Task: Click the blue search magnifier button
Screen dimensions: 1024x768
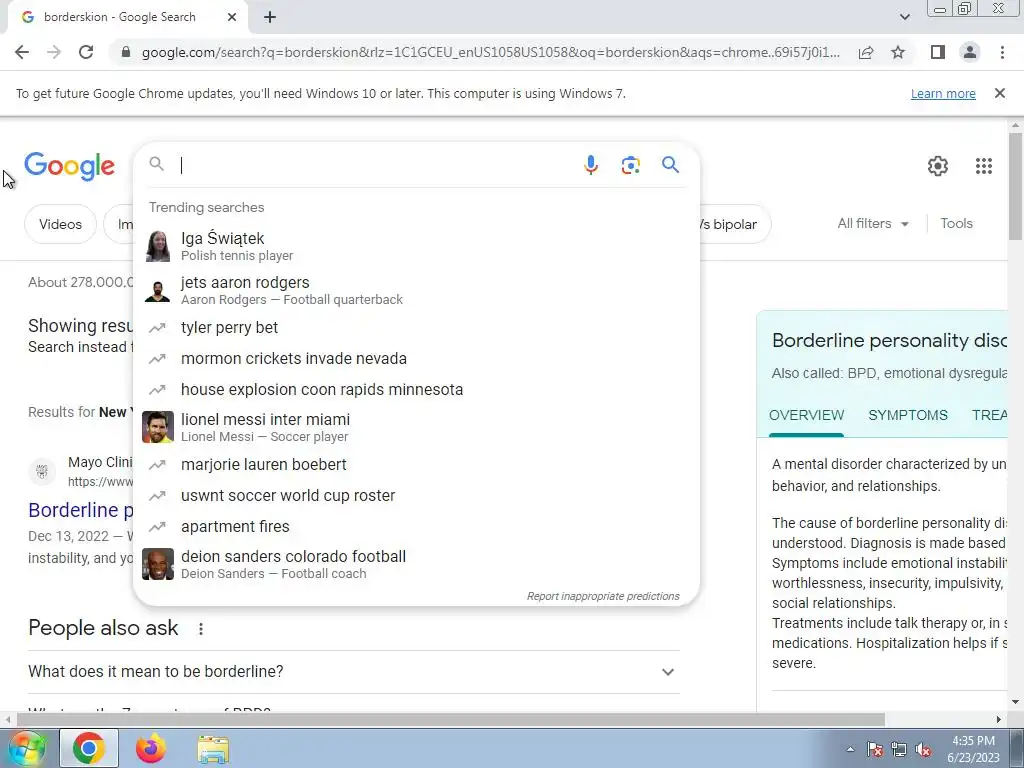Action: click(x=670, y=165)
